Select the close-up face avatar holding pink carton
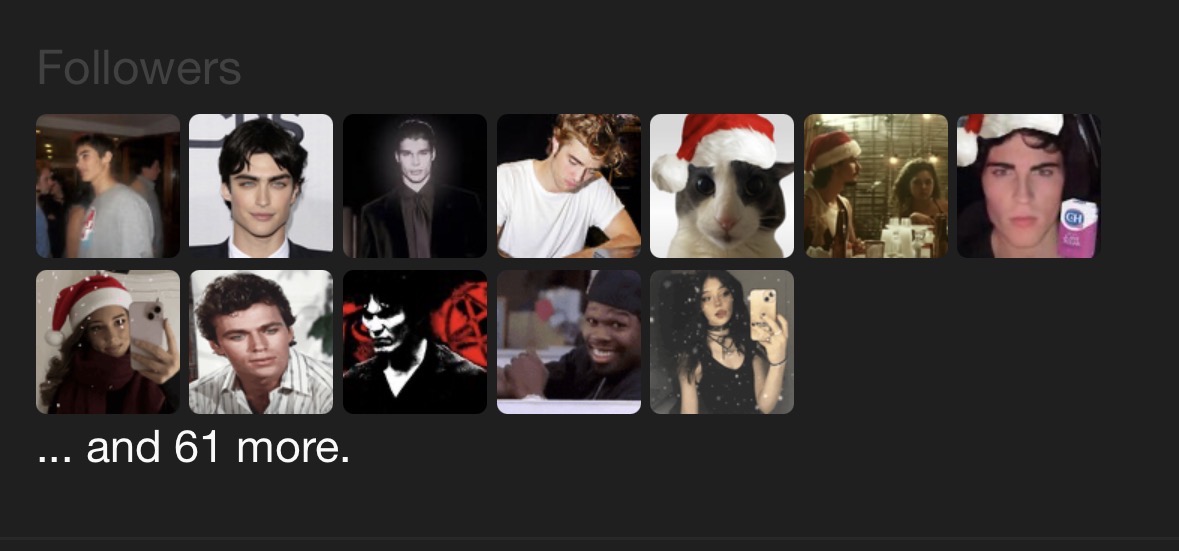 tap(1029, 186)
